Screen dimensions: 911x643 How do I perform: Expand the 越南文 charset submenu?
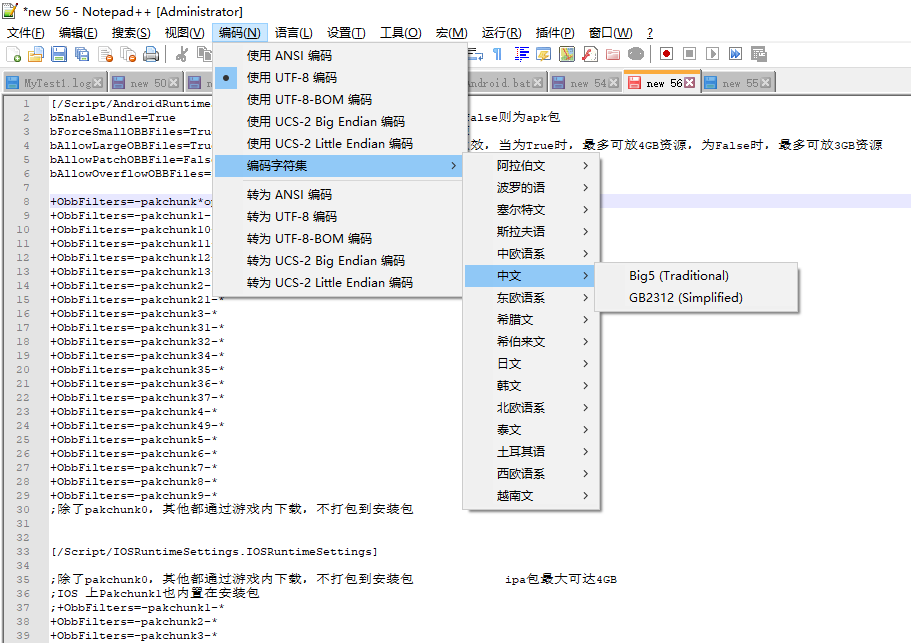(531, 496)
